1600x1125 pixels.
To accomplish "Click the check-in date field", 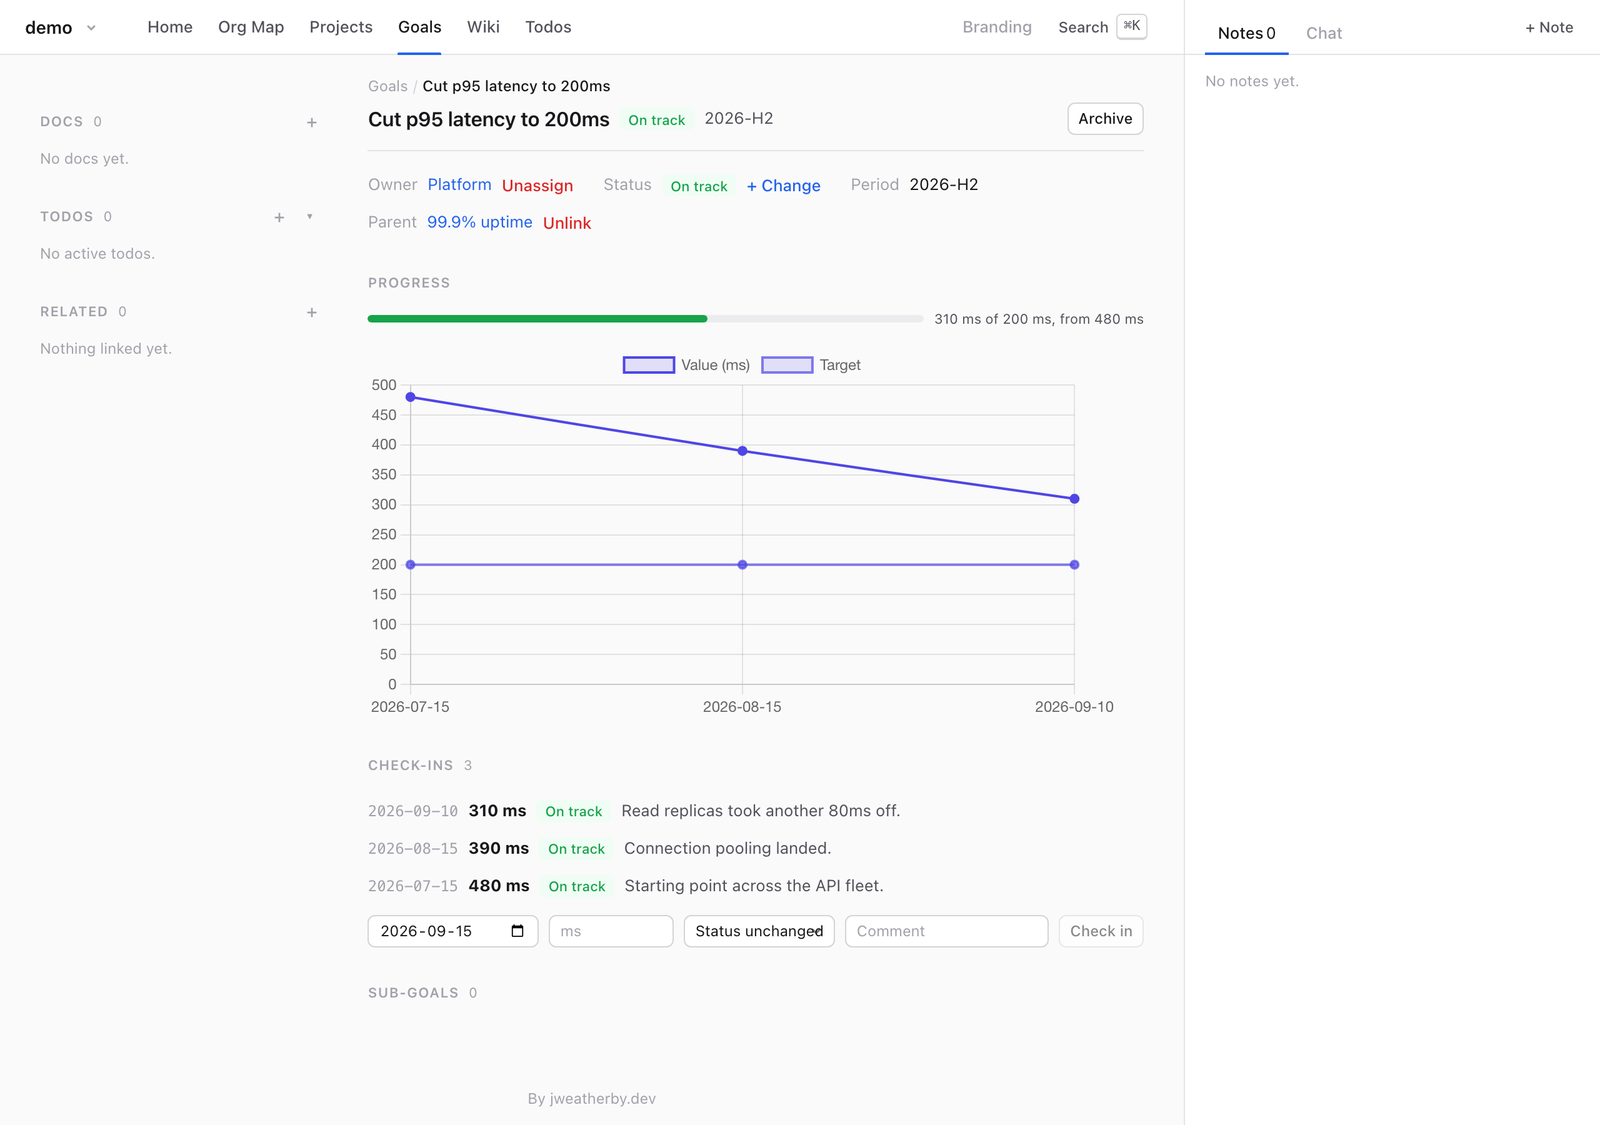I will pyautogui.click(x=453, y=931).
